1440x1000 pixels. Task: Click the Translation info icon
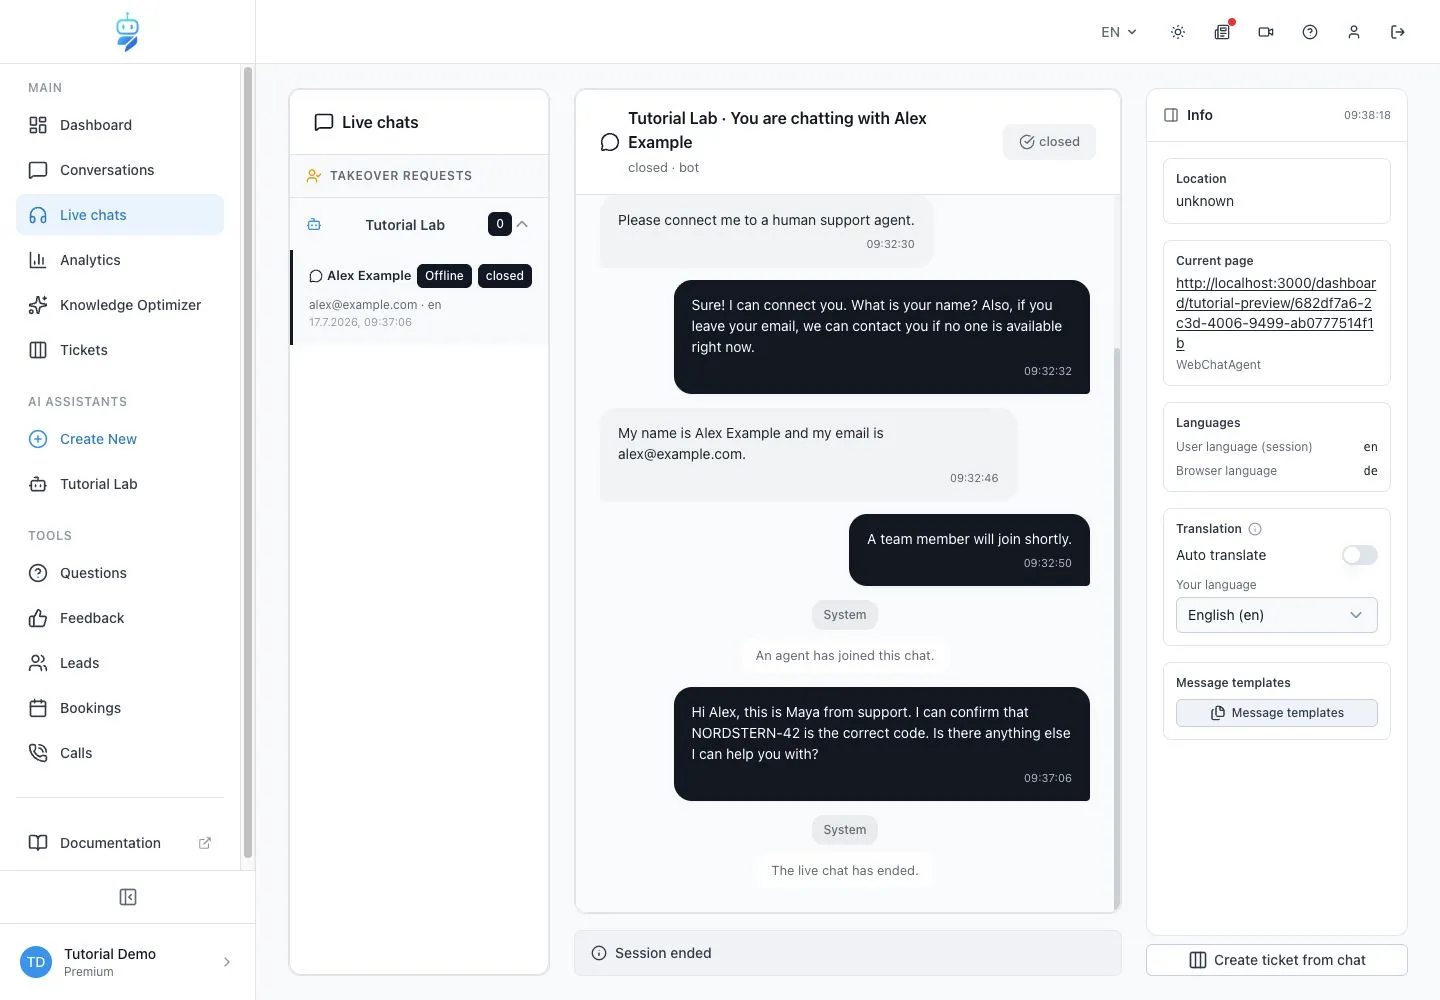pos(1255,529)
